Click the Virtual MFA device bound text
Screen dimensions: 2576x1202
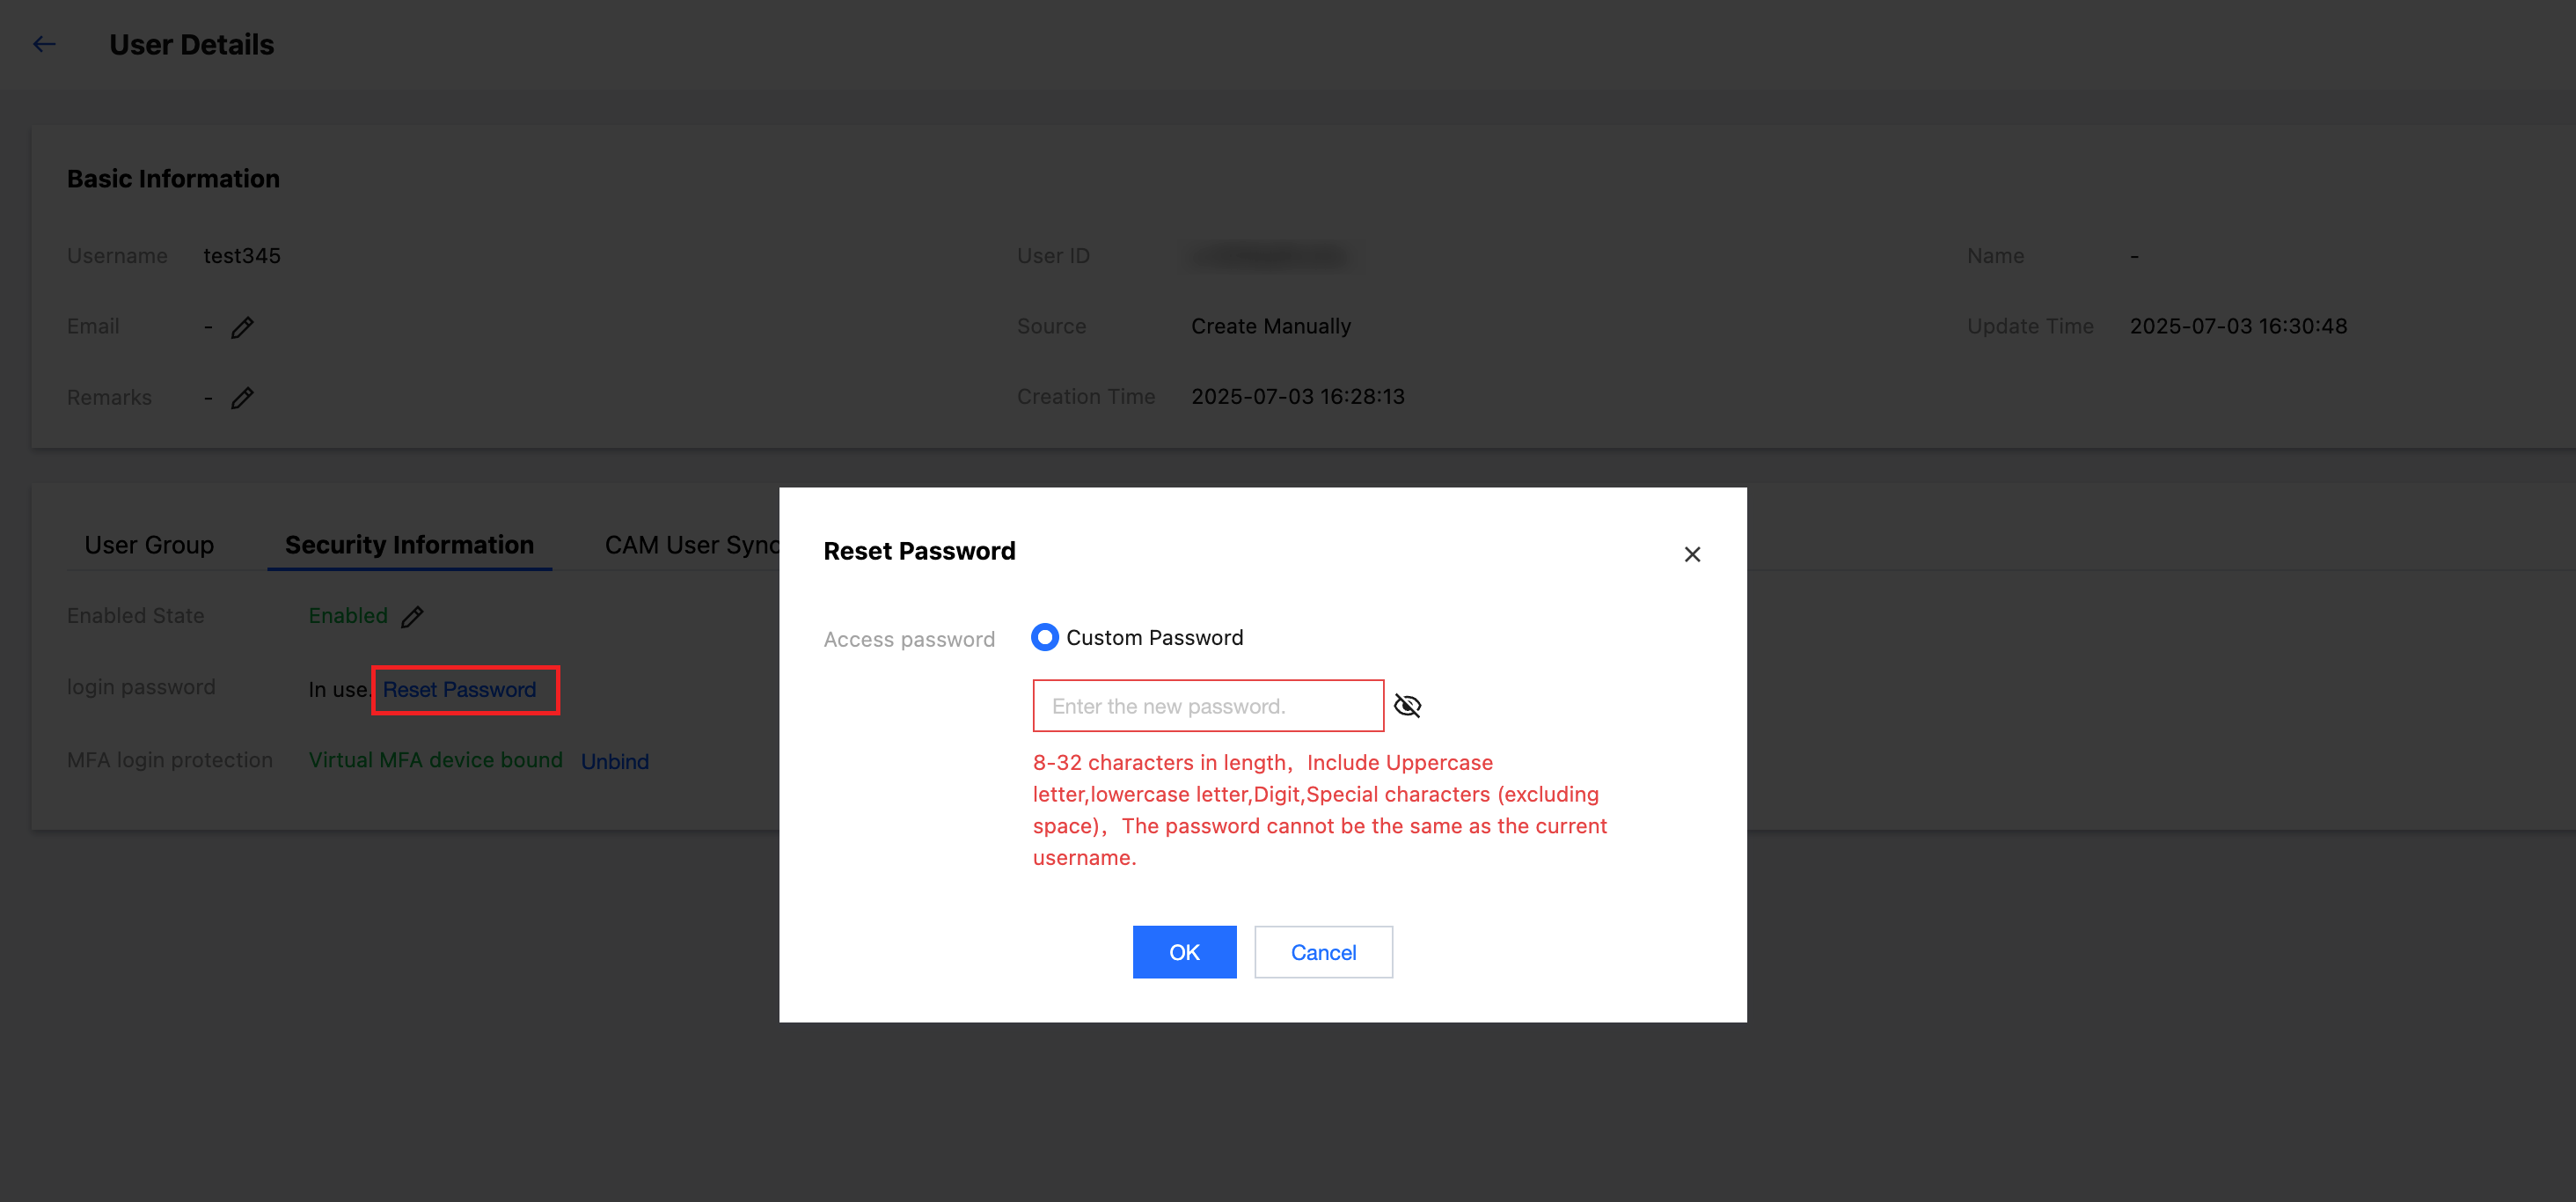coord(435,760)
